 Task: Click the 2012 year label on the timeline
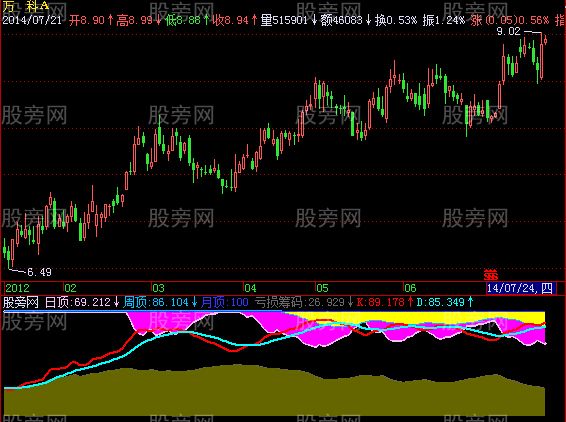coord(17,288)
